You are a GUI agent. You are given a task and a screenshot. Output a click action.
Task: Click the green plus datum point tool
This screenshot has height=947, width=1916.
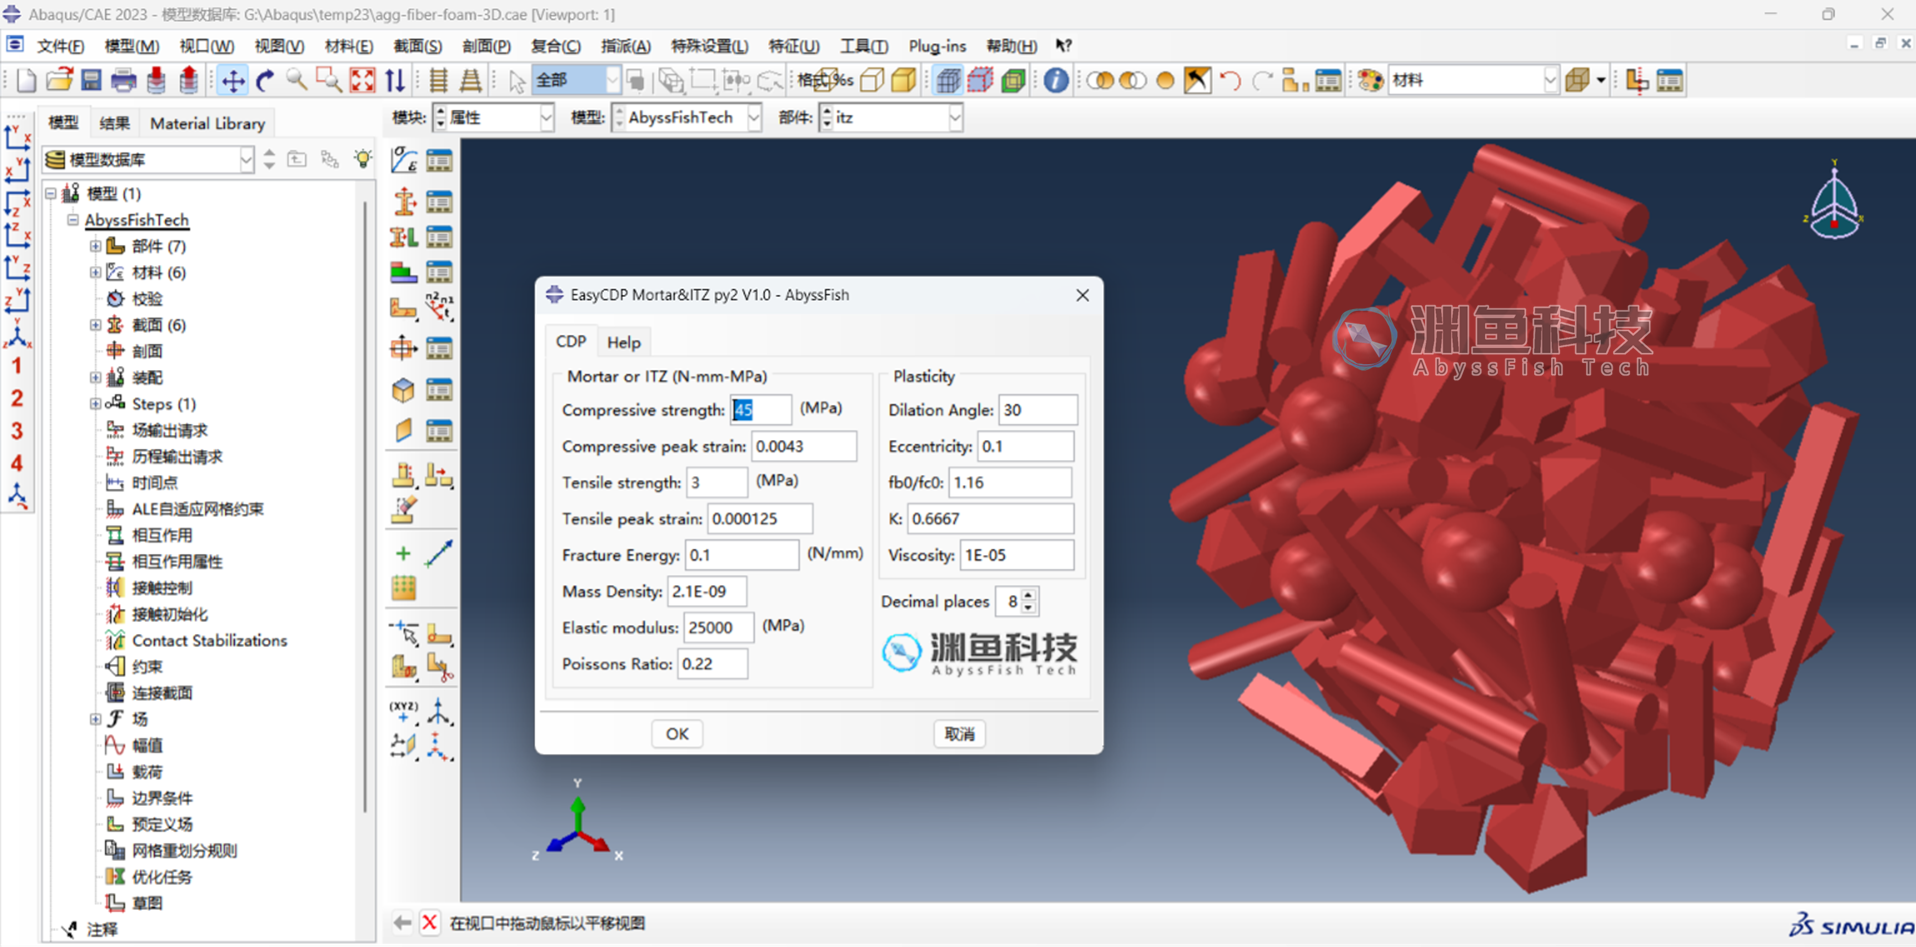[403, 553]
